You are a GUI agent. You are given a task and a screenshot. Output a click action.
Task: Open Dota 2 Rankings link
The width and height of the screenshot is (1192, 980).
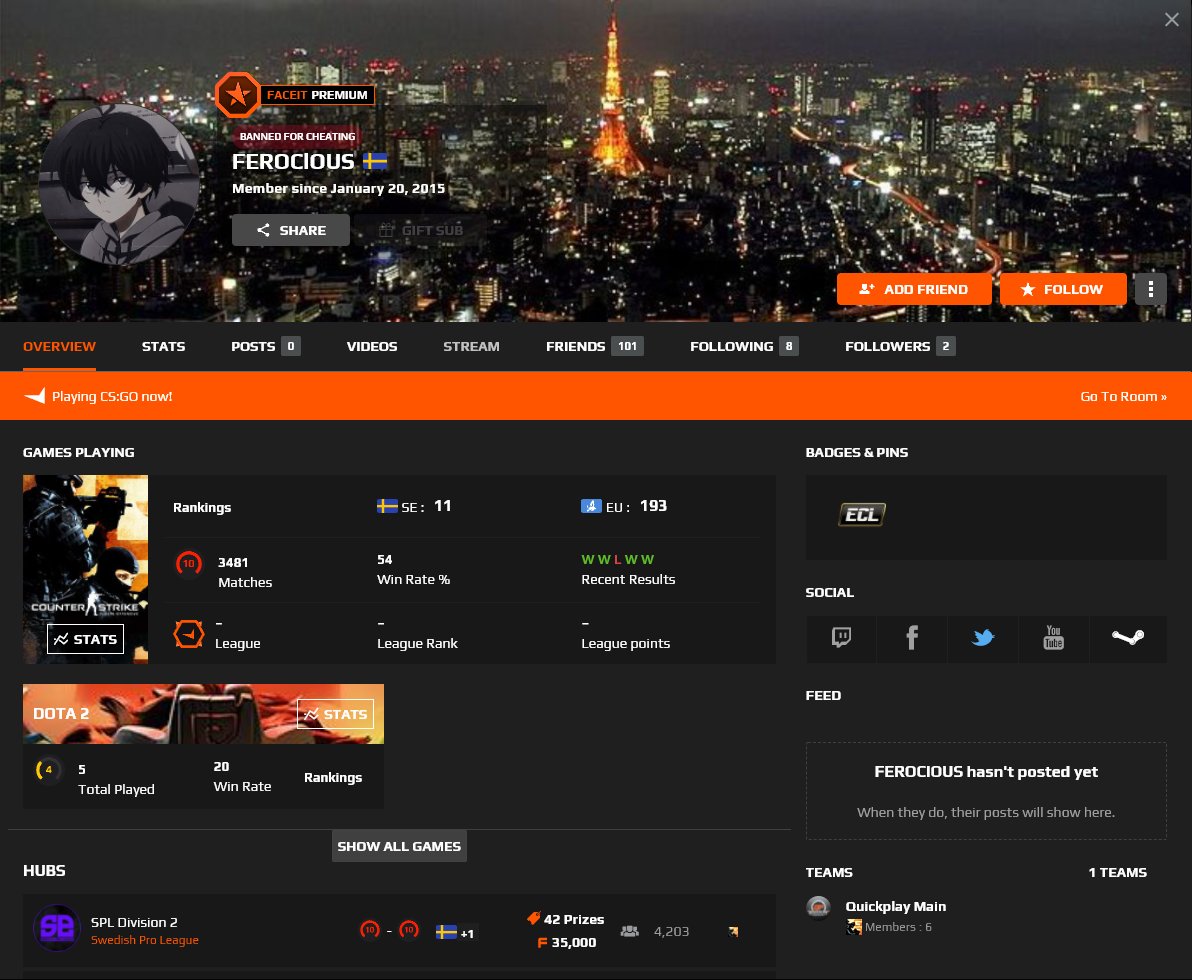(333, 777)
